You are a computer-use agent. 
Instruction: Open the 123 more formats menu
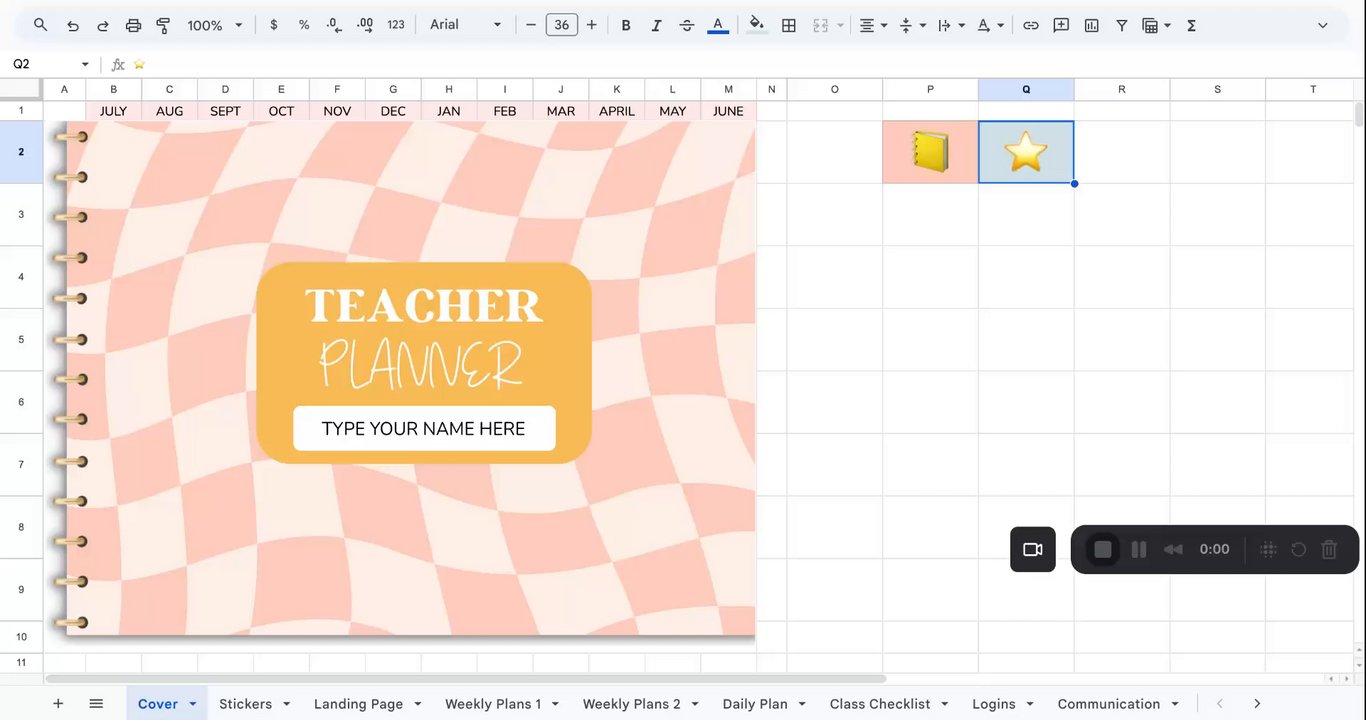[x=396, y=25]
